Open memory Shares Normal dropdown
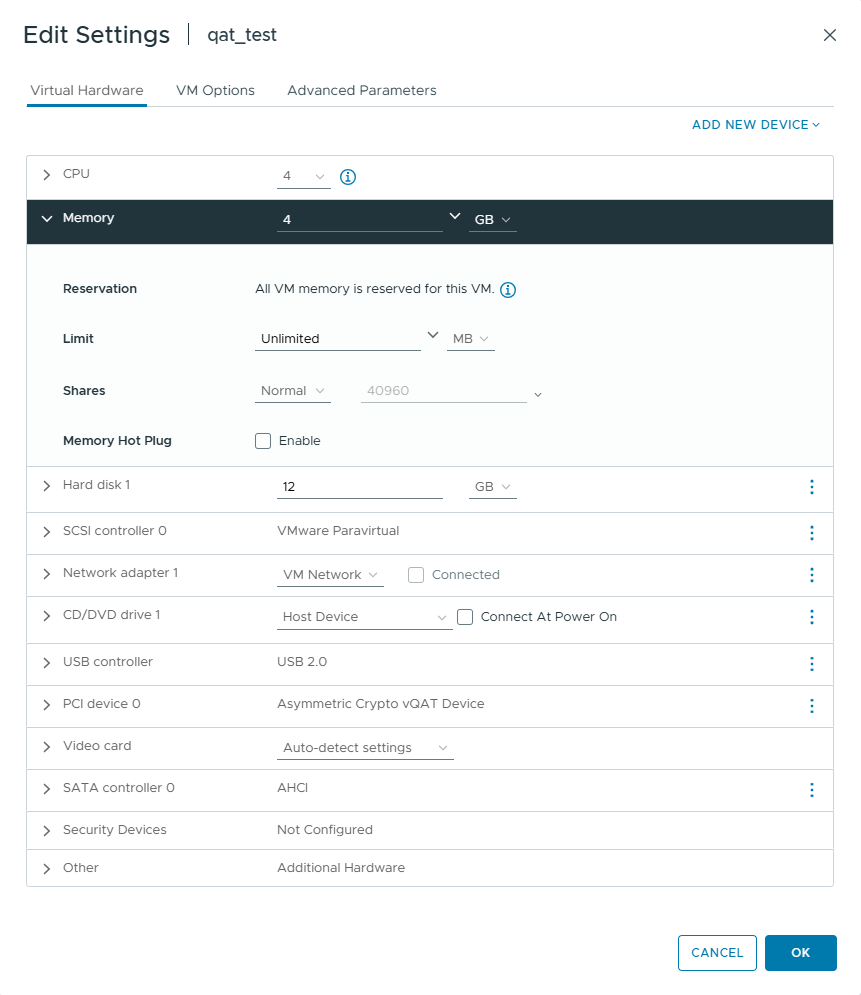 292,391
